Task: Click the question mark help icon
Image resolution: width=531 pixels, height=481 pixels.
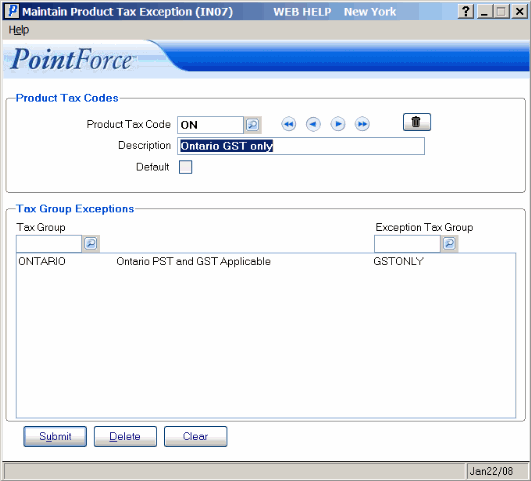Action: pos(466,12)
